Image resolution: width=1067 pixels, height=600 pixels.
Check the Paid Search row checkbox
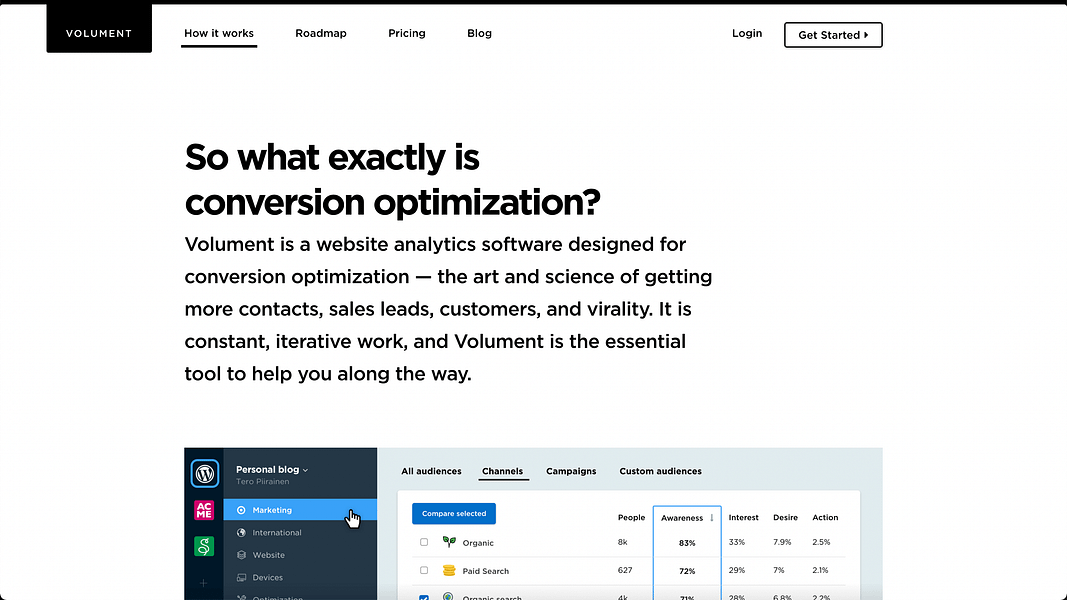click(424, 570)
